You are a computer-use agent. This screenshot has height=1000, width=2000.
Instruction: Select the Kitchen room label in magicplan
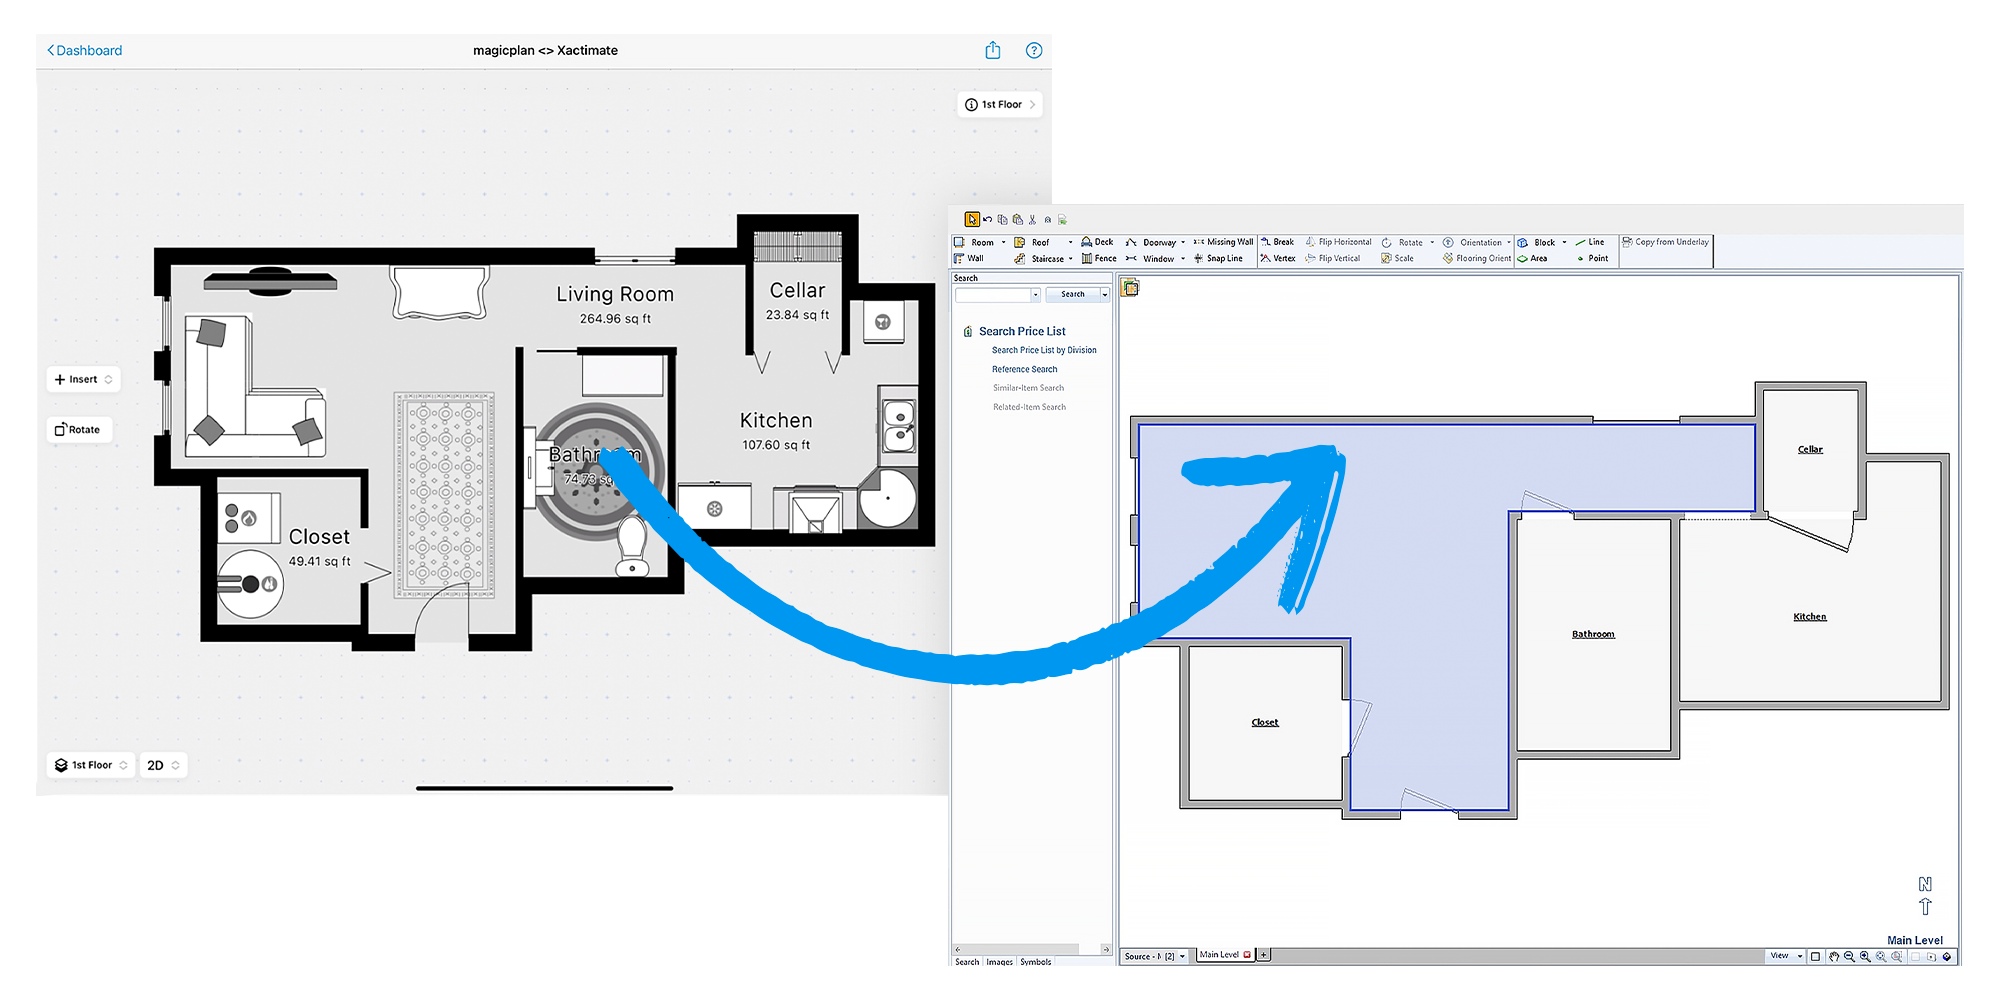(776, 420)
